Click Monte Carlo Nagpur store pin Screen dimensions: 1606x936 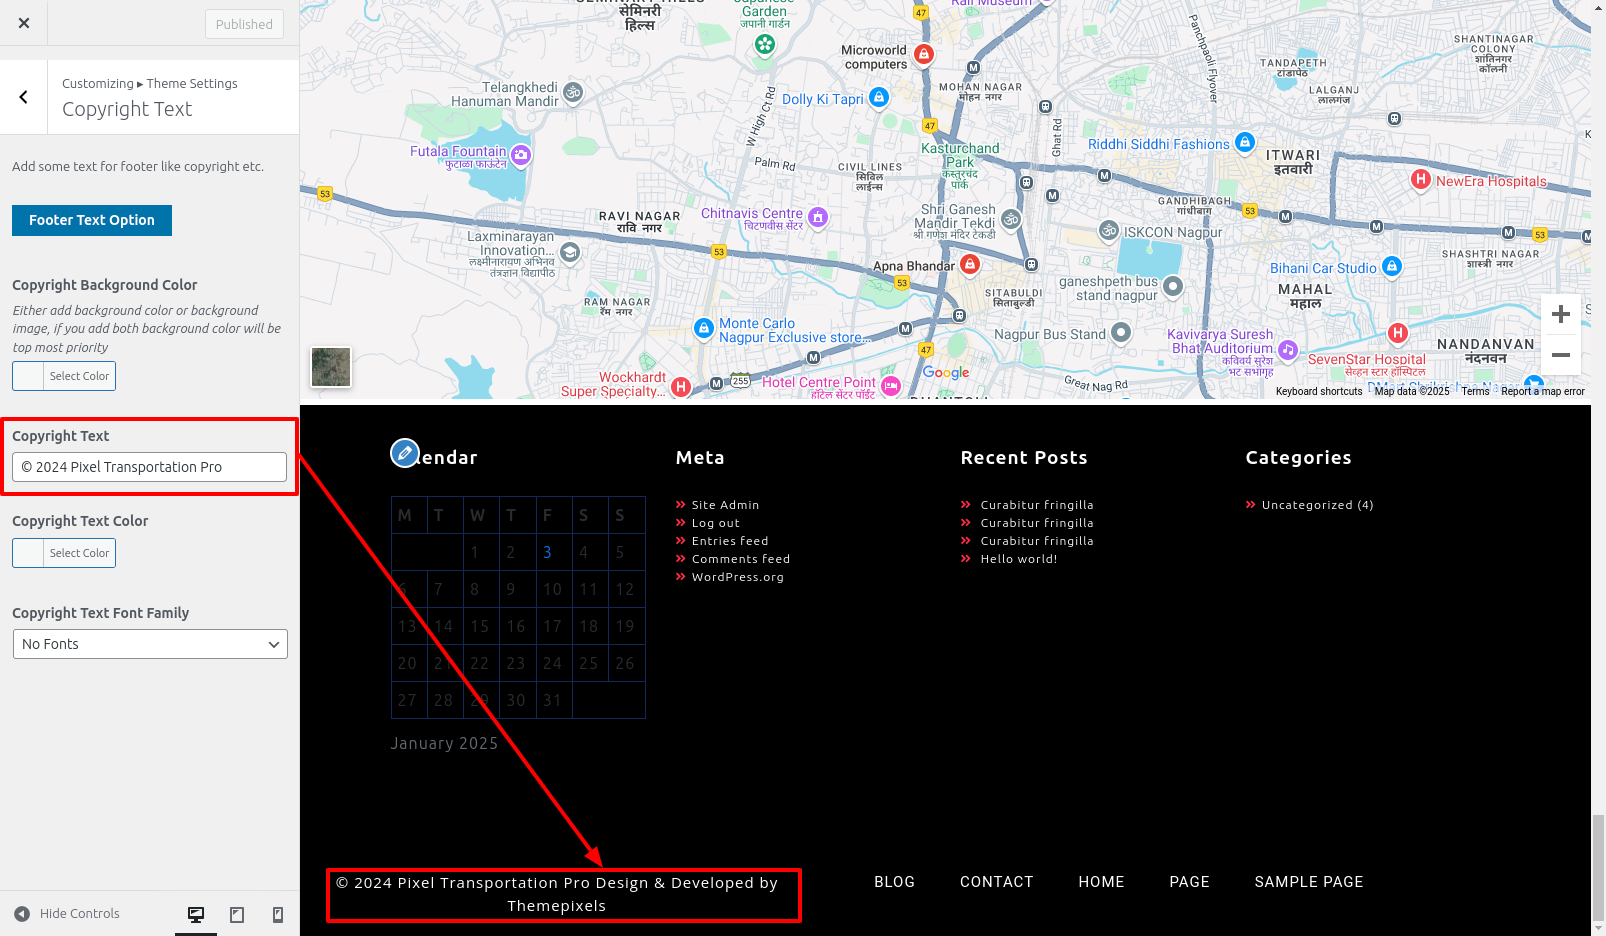click(704, 328)
